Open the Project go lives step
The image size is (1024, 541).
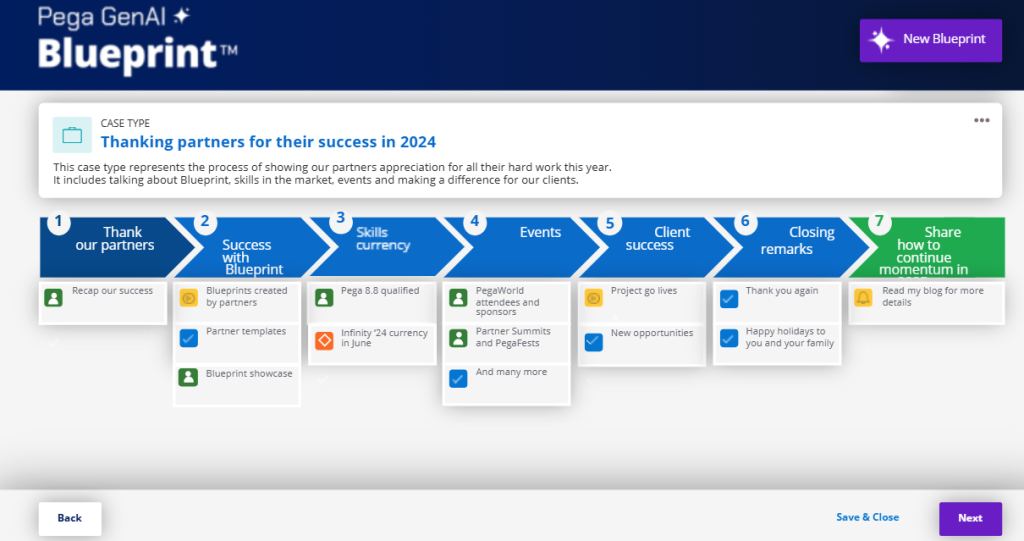pos(642,303)
